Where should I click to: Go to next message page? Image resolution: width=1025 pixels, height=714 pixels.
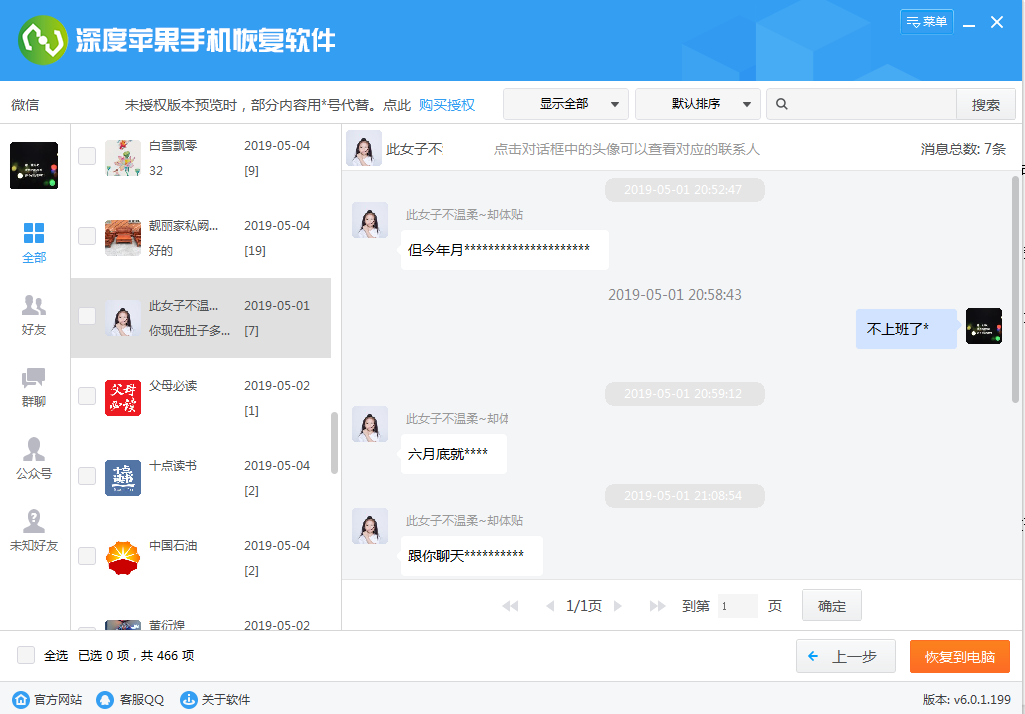click(x=618, y=606)
